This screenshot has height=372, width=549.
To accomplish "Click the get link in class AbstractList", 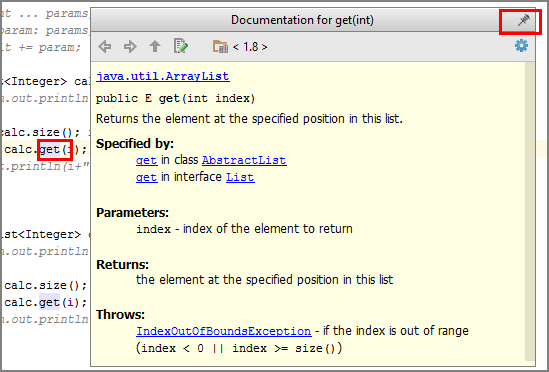I will (146, 160).
